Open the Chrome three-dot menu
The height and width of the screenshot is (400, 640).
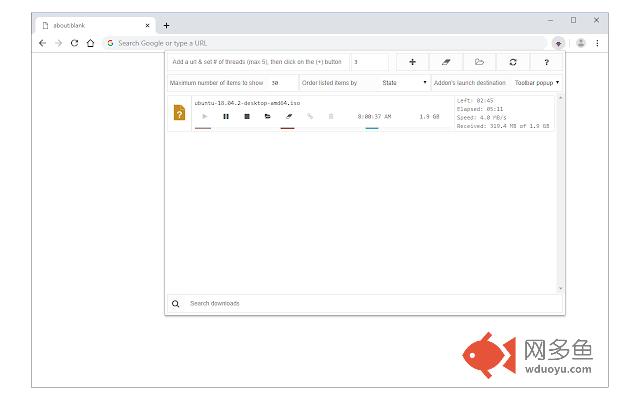point(597,43)
